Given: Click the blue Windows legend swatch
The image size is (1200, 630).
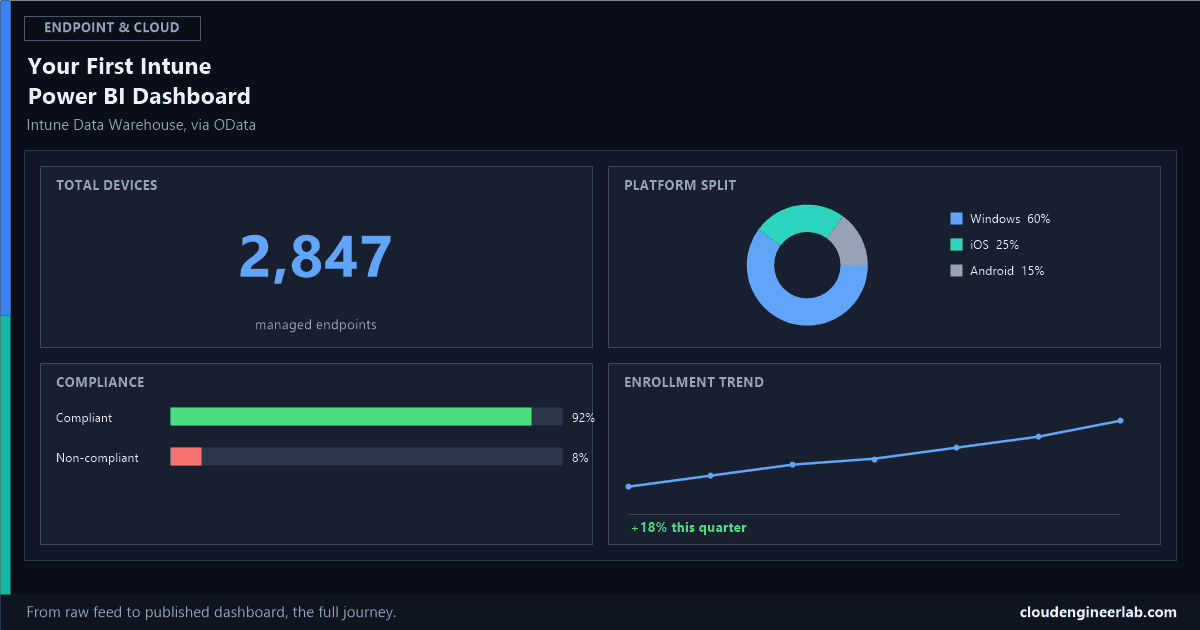Looking at the screenshot, I should click(x=956, y=219).
